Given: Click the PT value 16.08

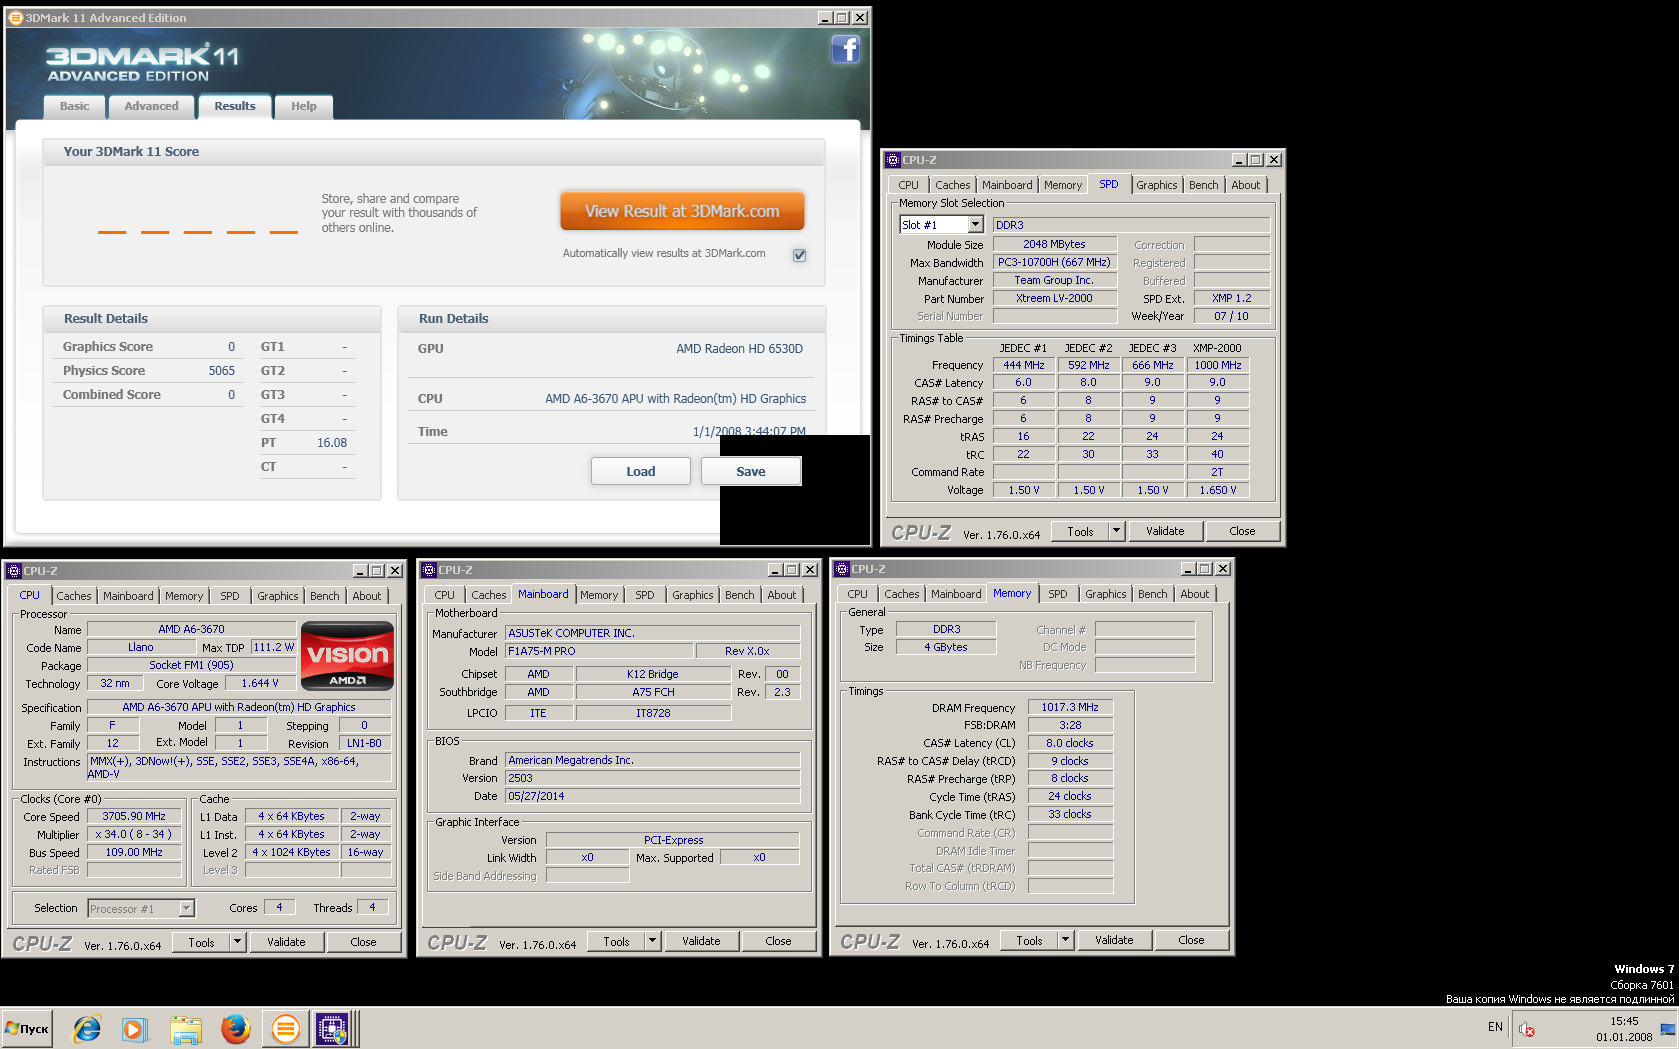Looking at the screenshot, I should click(x=332, y=442).
